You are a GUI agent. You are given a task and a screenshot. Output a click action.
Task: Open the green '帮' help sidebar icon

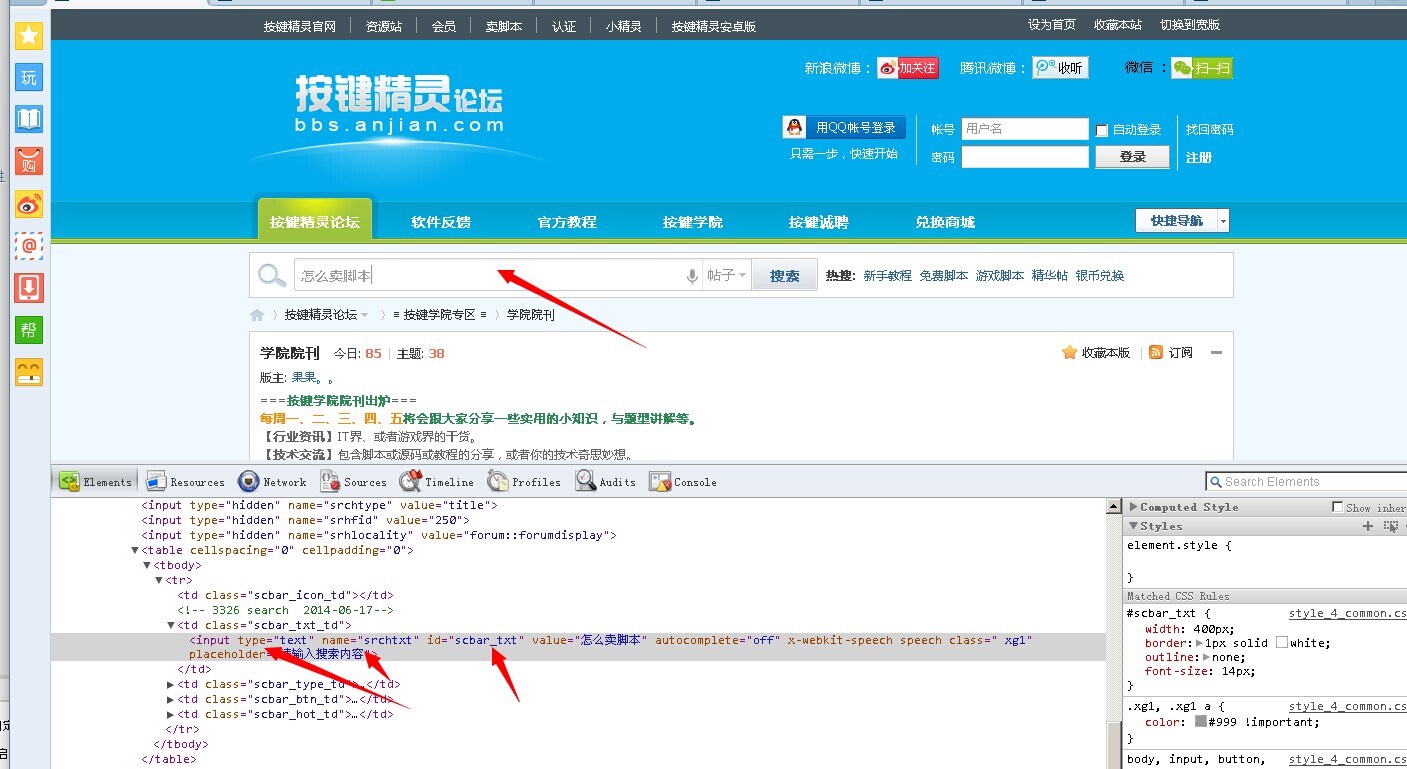(29, 330)
